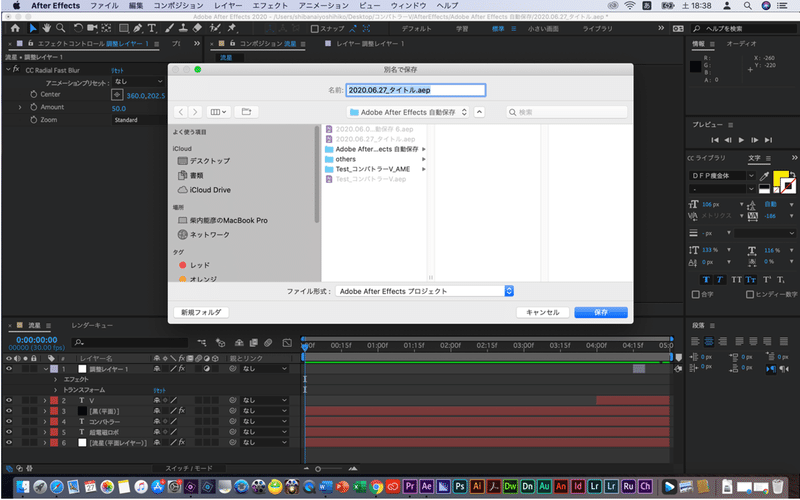The image size is (800, 500).
Task: Click the eyedropper in the Character panel
Action: point(764,176)
